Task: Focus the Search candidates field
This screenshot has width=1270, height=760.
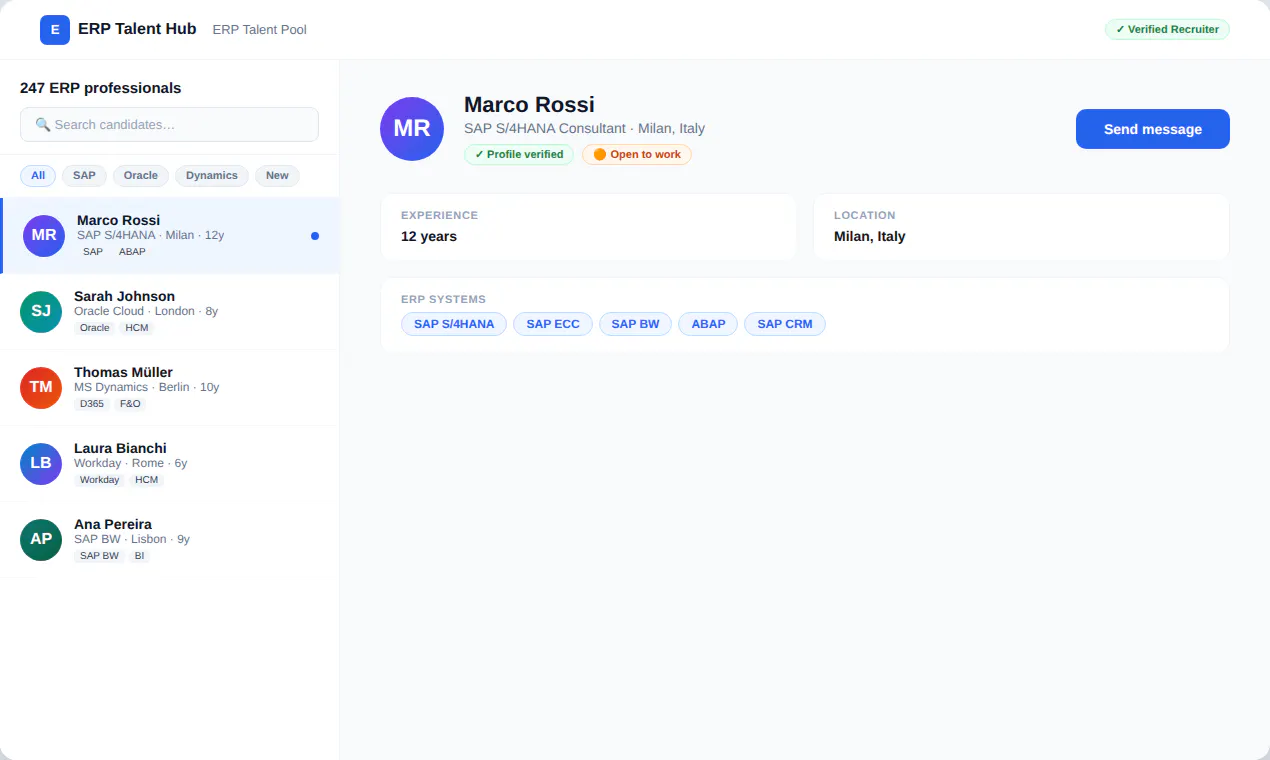Action: coord(169,125)
